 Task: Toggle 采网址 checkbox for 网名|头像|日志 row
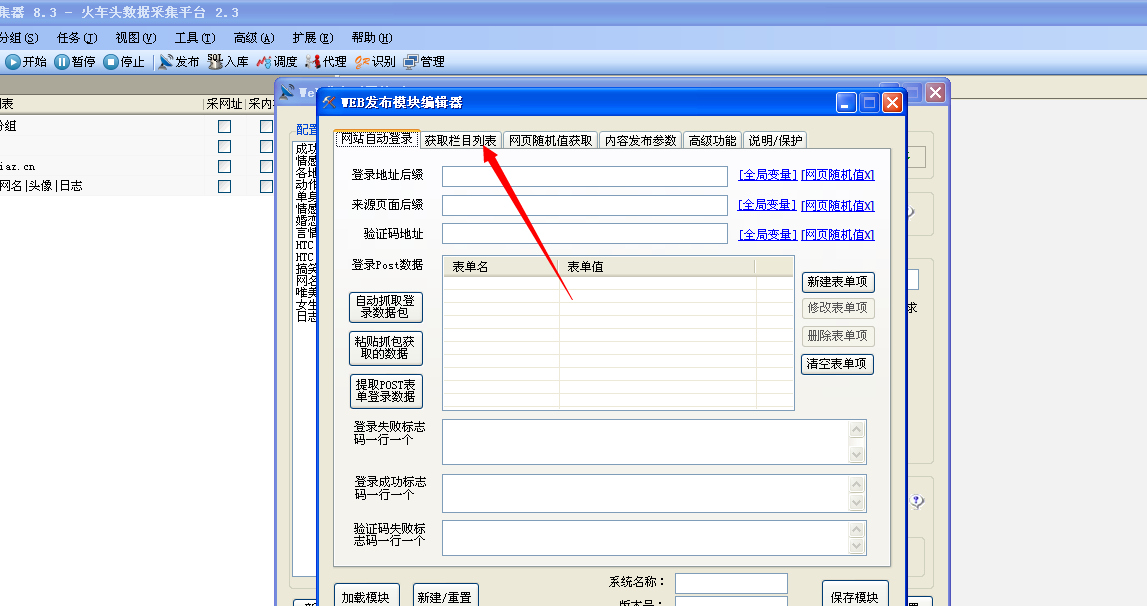point(224,186)
